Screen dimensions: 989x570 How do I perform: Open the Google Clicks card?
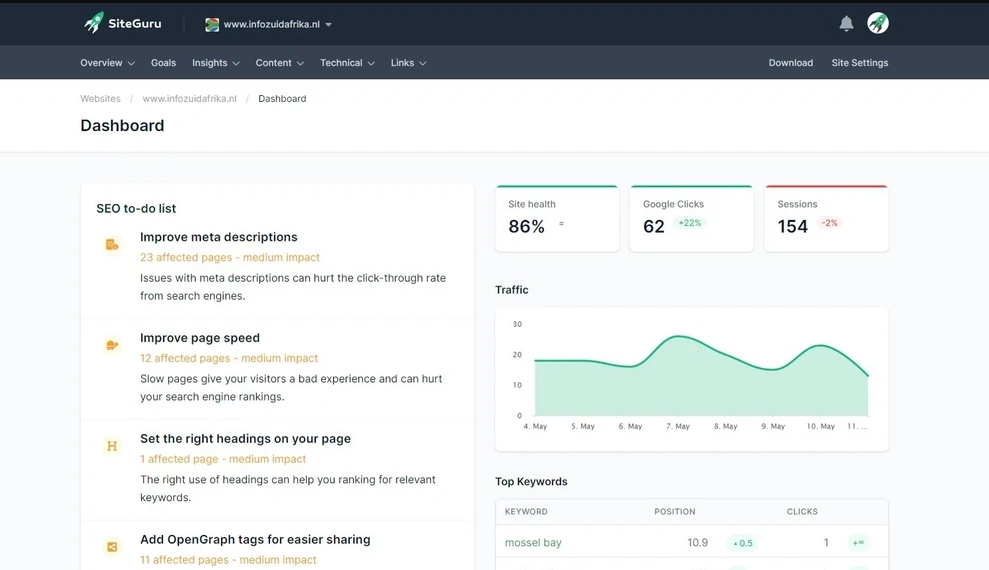click(x=691, y=218)
